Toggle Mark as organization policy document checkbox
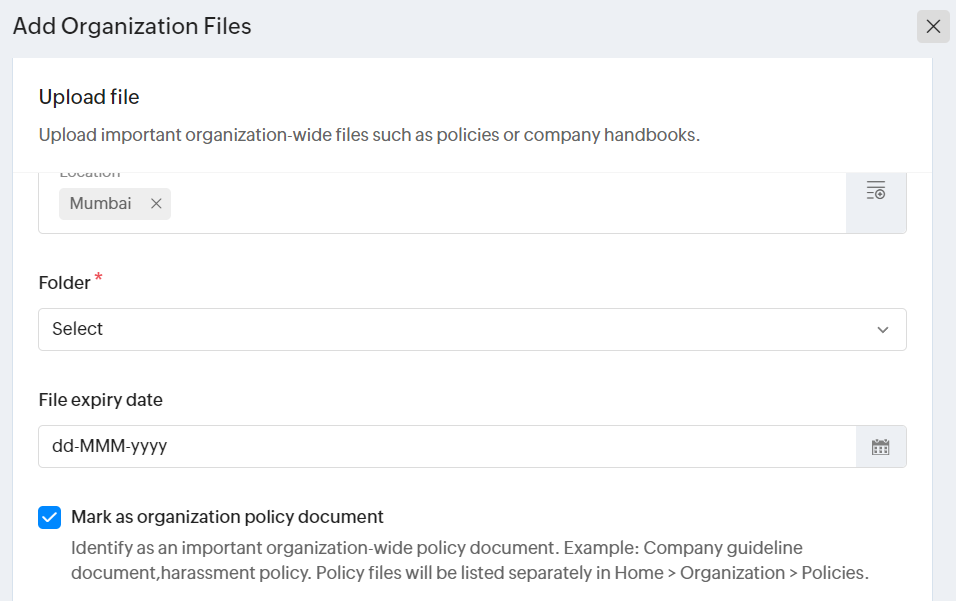 pos(50,517)
